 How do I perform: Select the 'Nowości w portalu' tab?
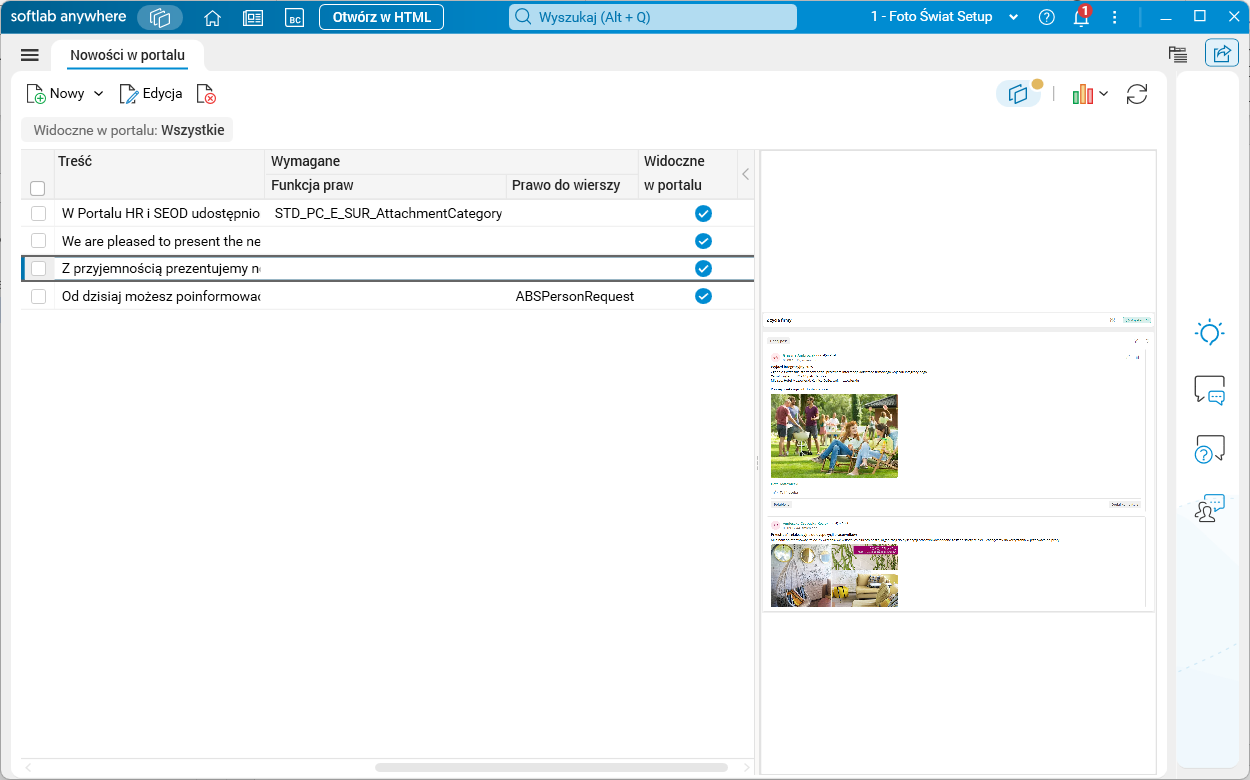[x=127, y=55]
